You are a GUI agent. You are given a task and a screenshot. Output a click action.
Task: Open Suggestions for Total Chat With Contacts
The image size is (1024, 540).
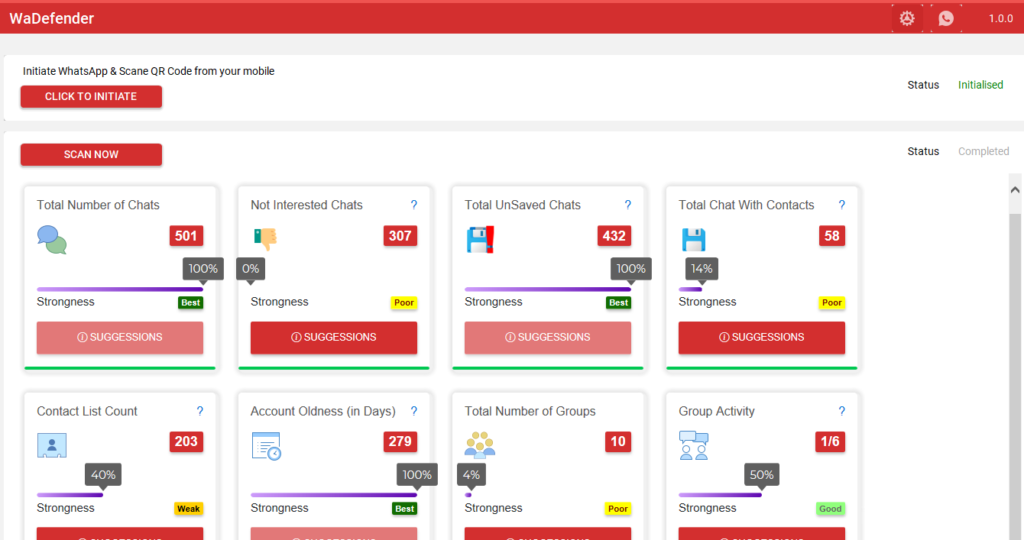click(x=761, y=338)
